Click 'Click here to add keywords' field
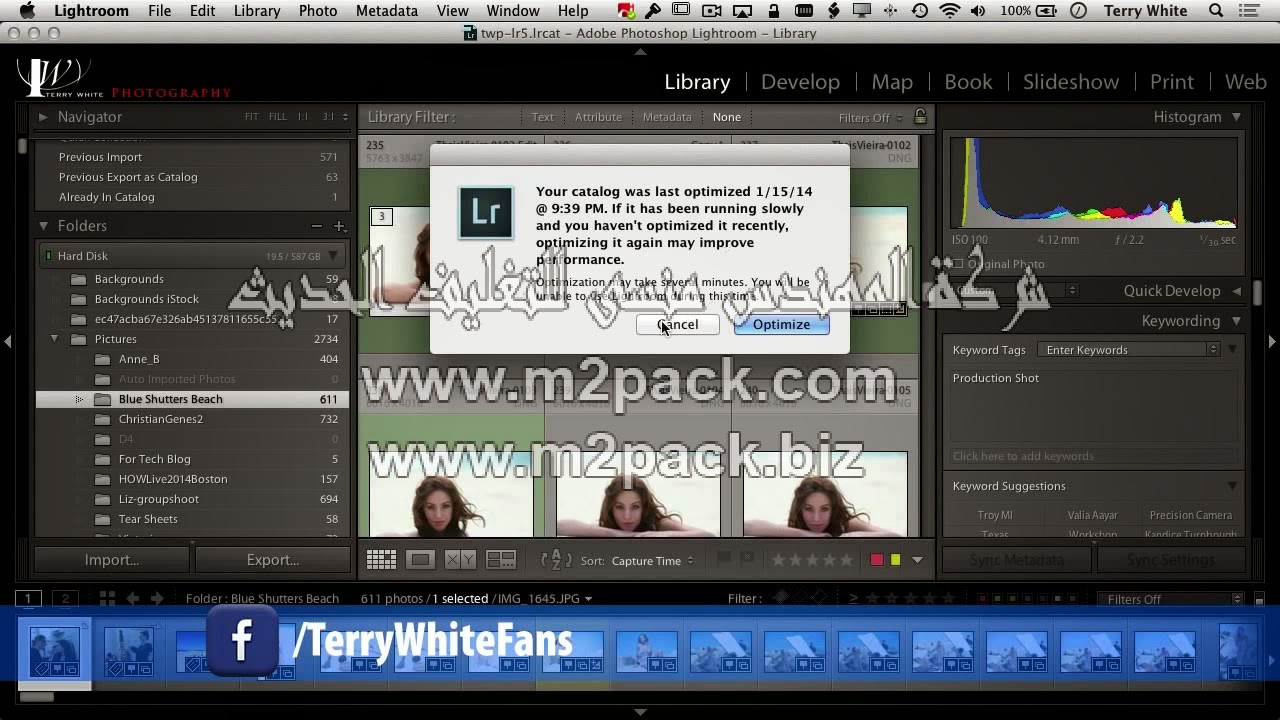The width and height of the screenshot is (1280, 720). [x=1092, y=456]
